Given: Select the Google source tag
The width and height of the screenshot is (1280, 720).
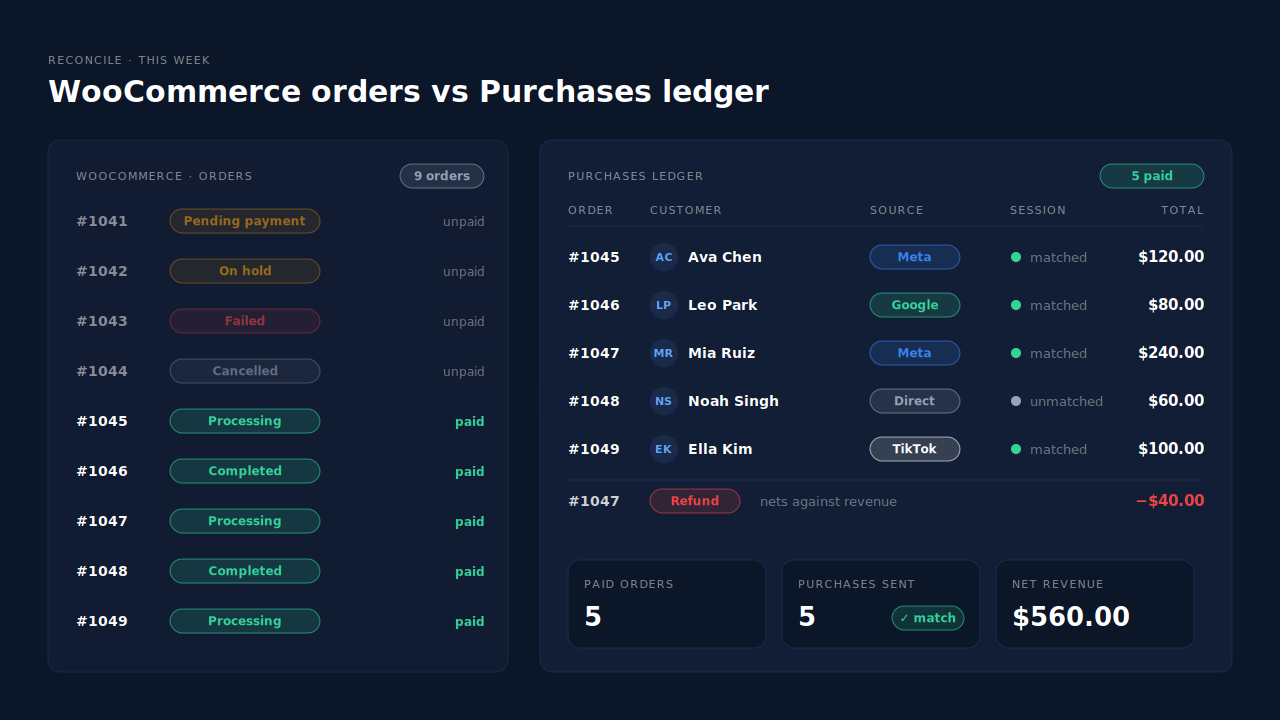Looking at the screenshot, I should coord(915,305).
